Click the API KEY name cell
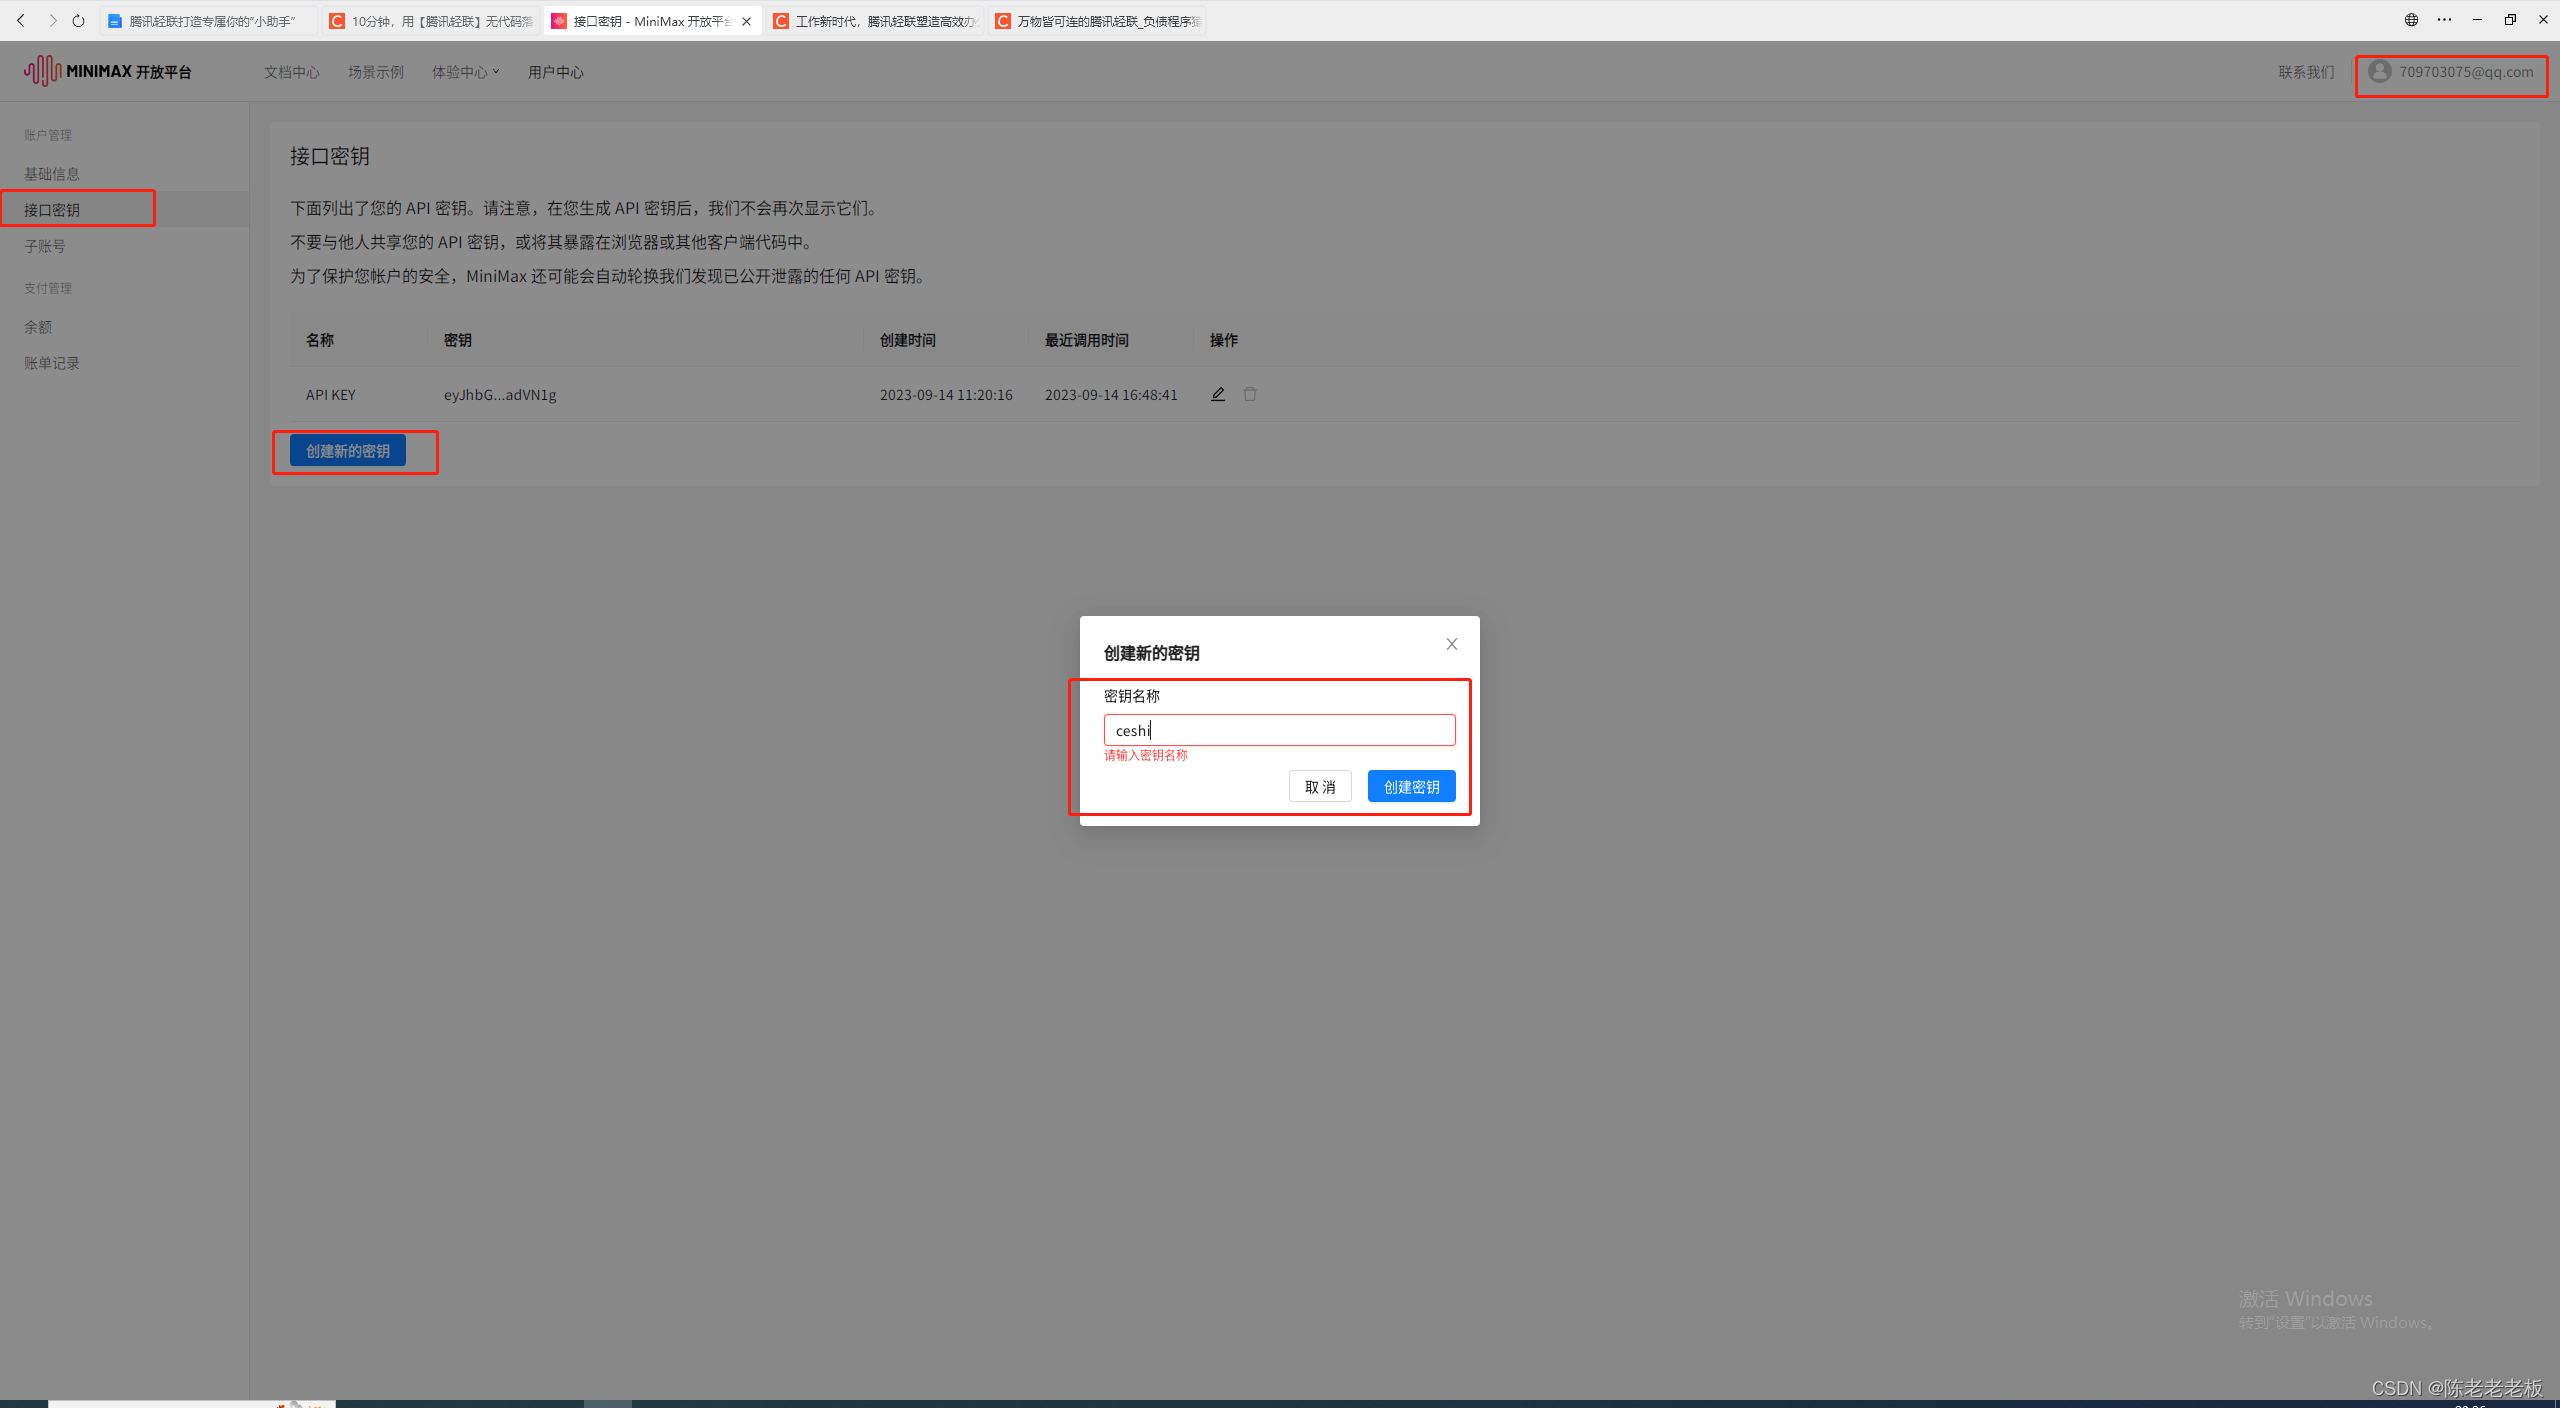This screenshot has height=1408, width=2560. click(x=331, y=395)
